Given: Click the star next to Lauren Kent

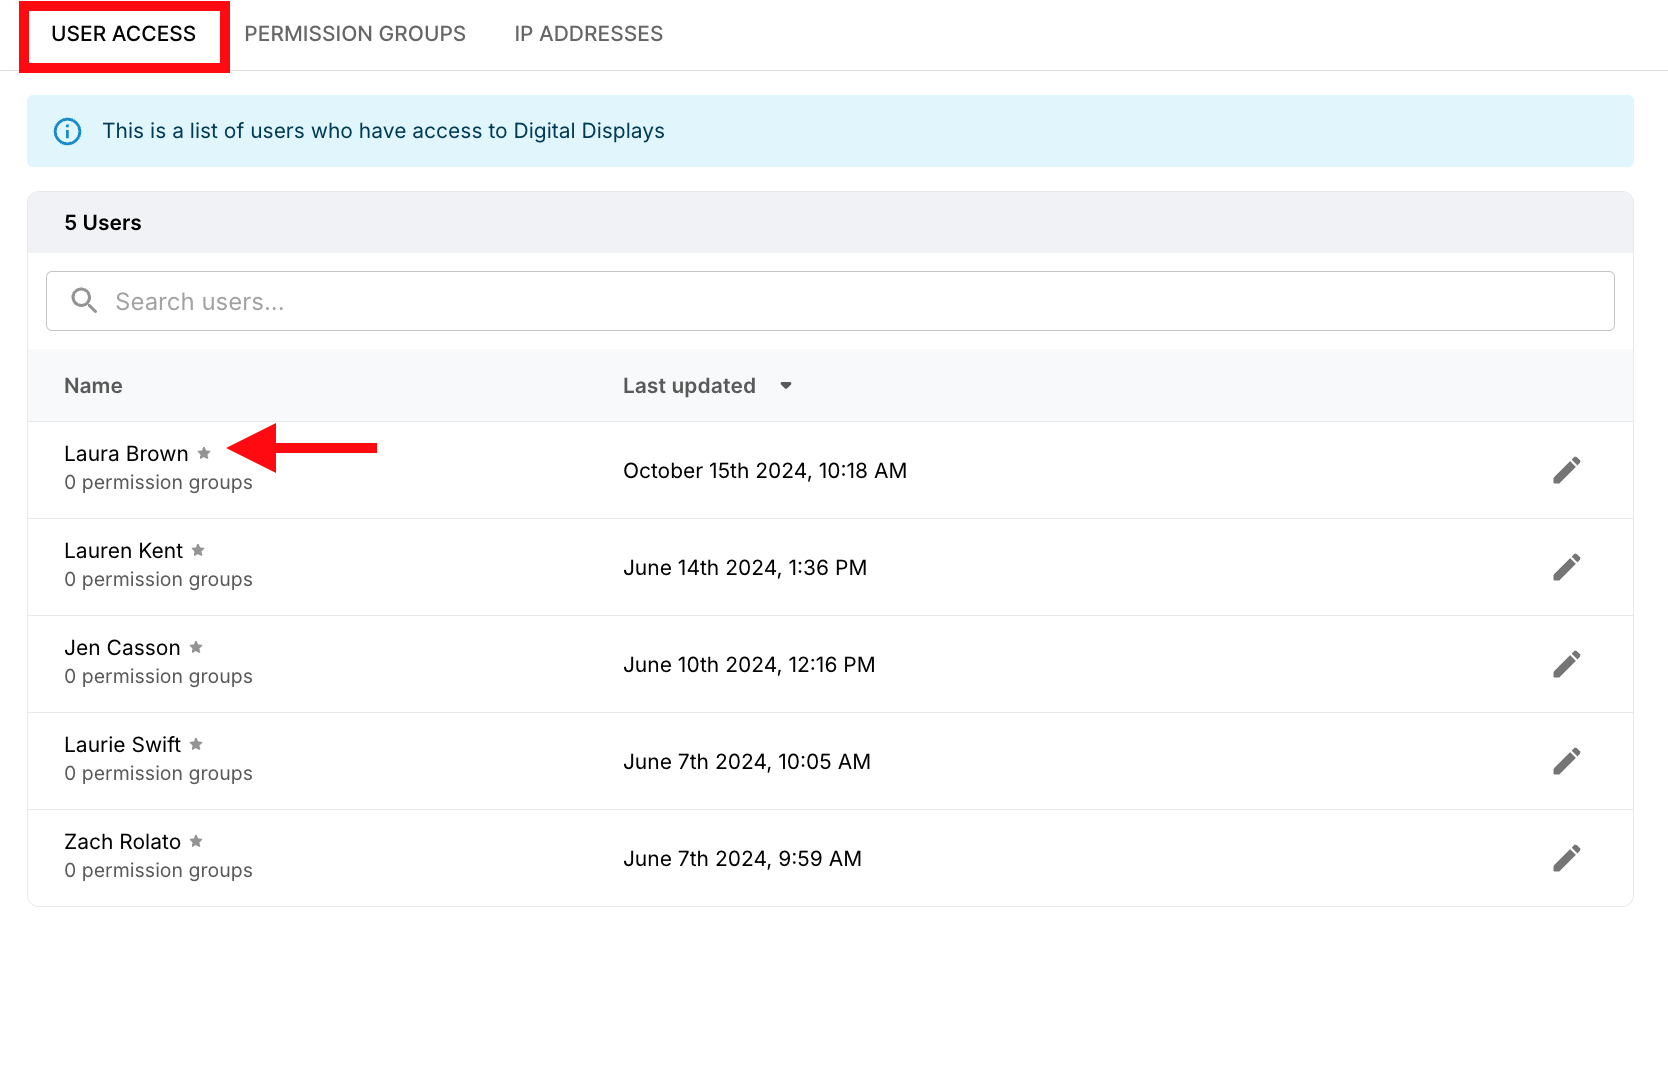Looking at the screenshot, I should click(x=198, y=550).
